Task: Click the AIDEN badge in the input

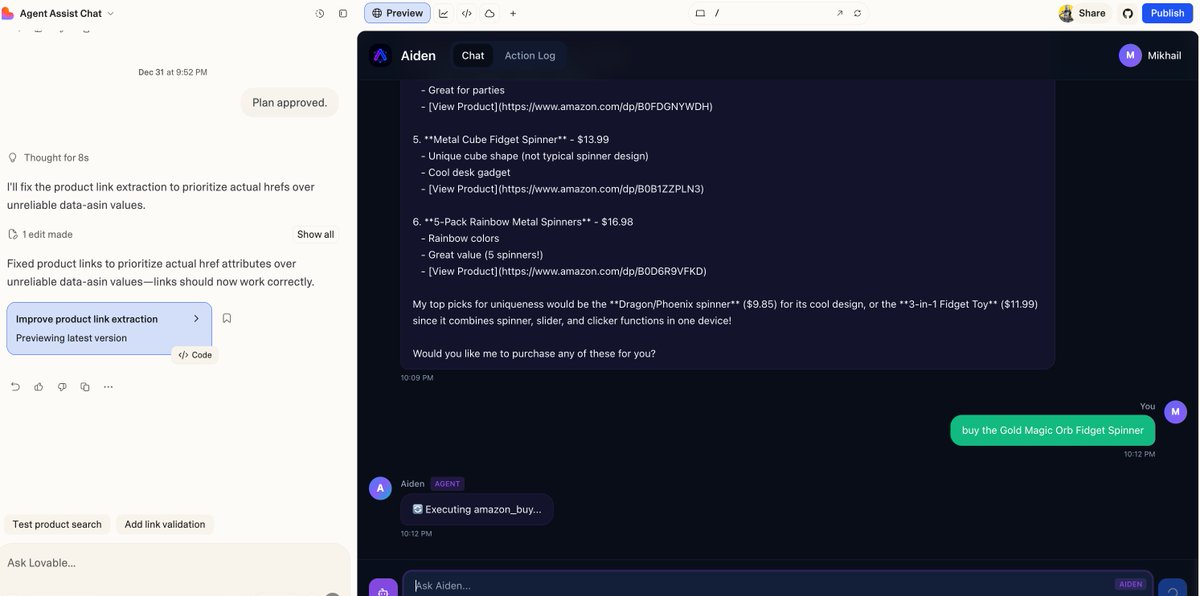Action: tap(1130, 584)
